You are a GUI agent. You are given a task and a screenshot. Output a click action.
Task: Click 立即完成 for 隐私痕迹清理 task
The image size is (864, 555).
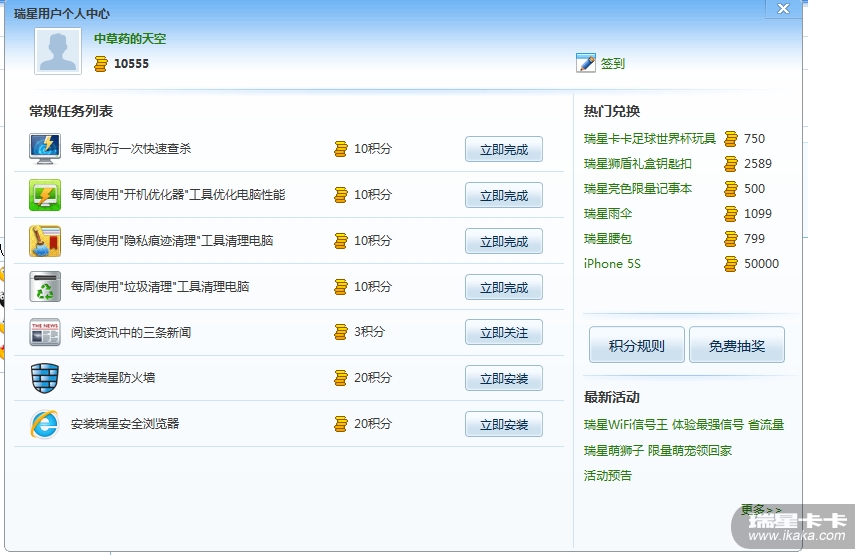click(x=504, y=241)
